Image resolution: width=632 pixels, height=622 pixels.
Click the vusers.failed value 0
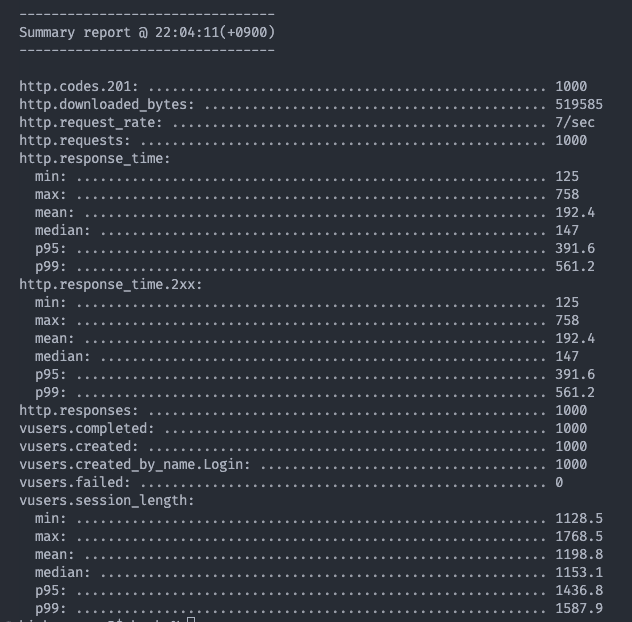[559, 482]
